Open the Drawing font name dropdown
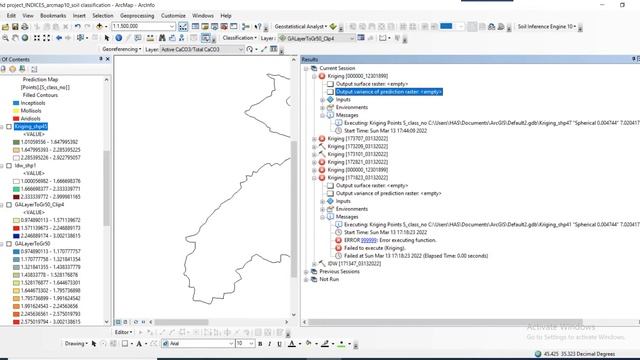Screen dimensions: 640x360 pos(231,344)
